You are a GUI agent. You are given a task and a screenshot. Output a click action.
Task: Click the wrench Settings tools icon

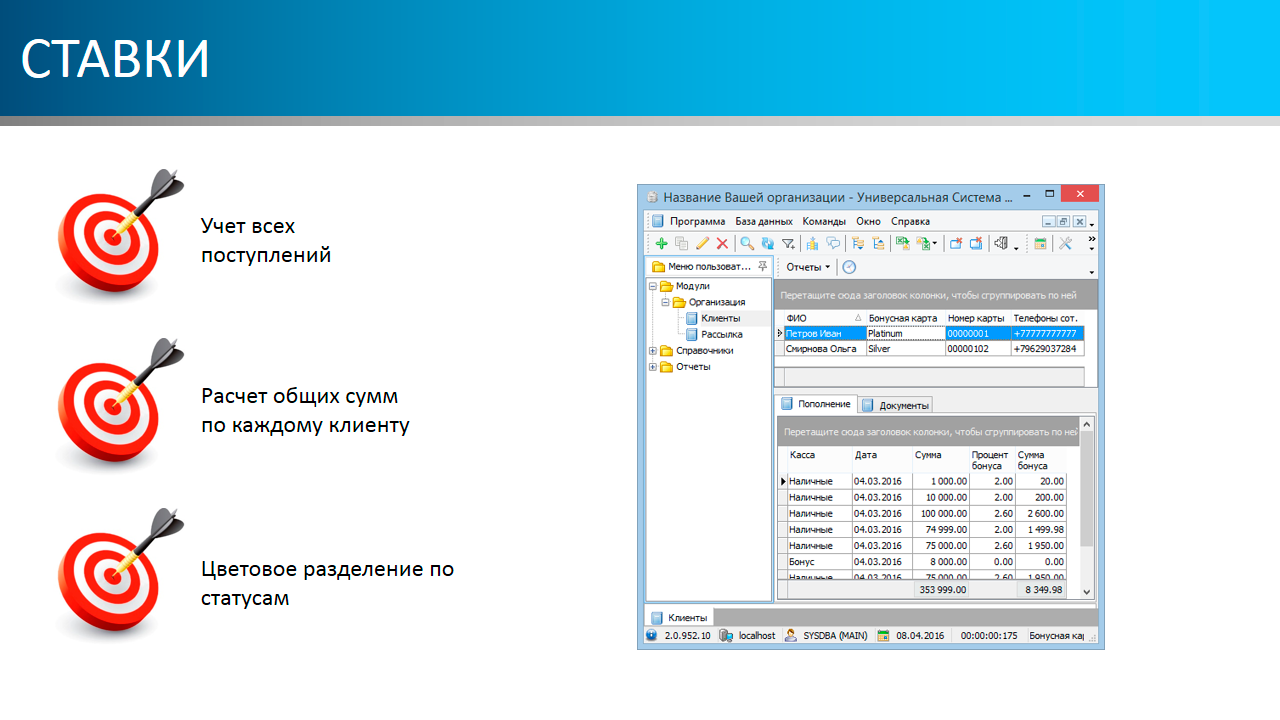[1065, 243]
